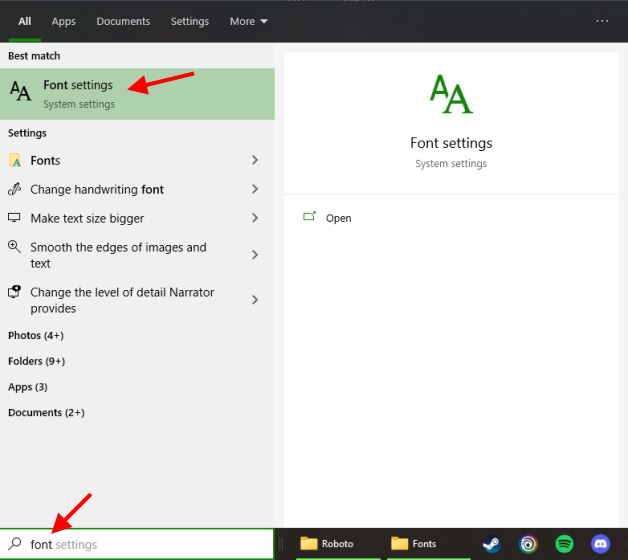The image size is (628, 560).
Task: Open the Roboto folder in the taskbar
Action: pyautogui.click(x=337, y=544)
